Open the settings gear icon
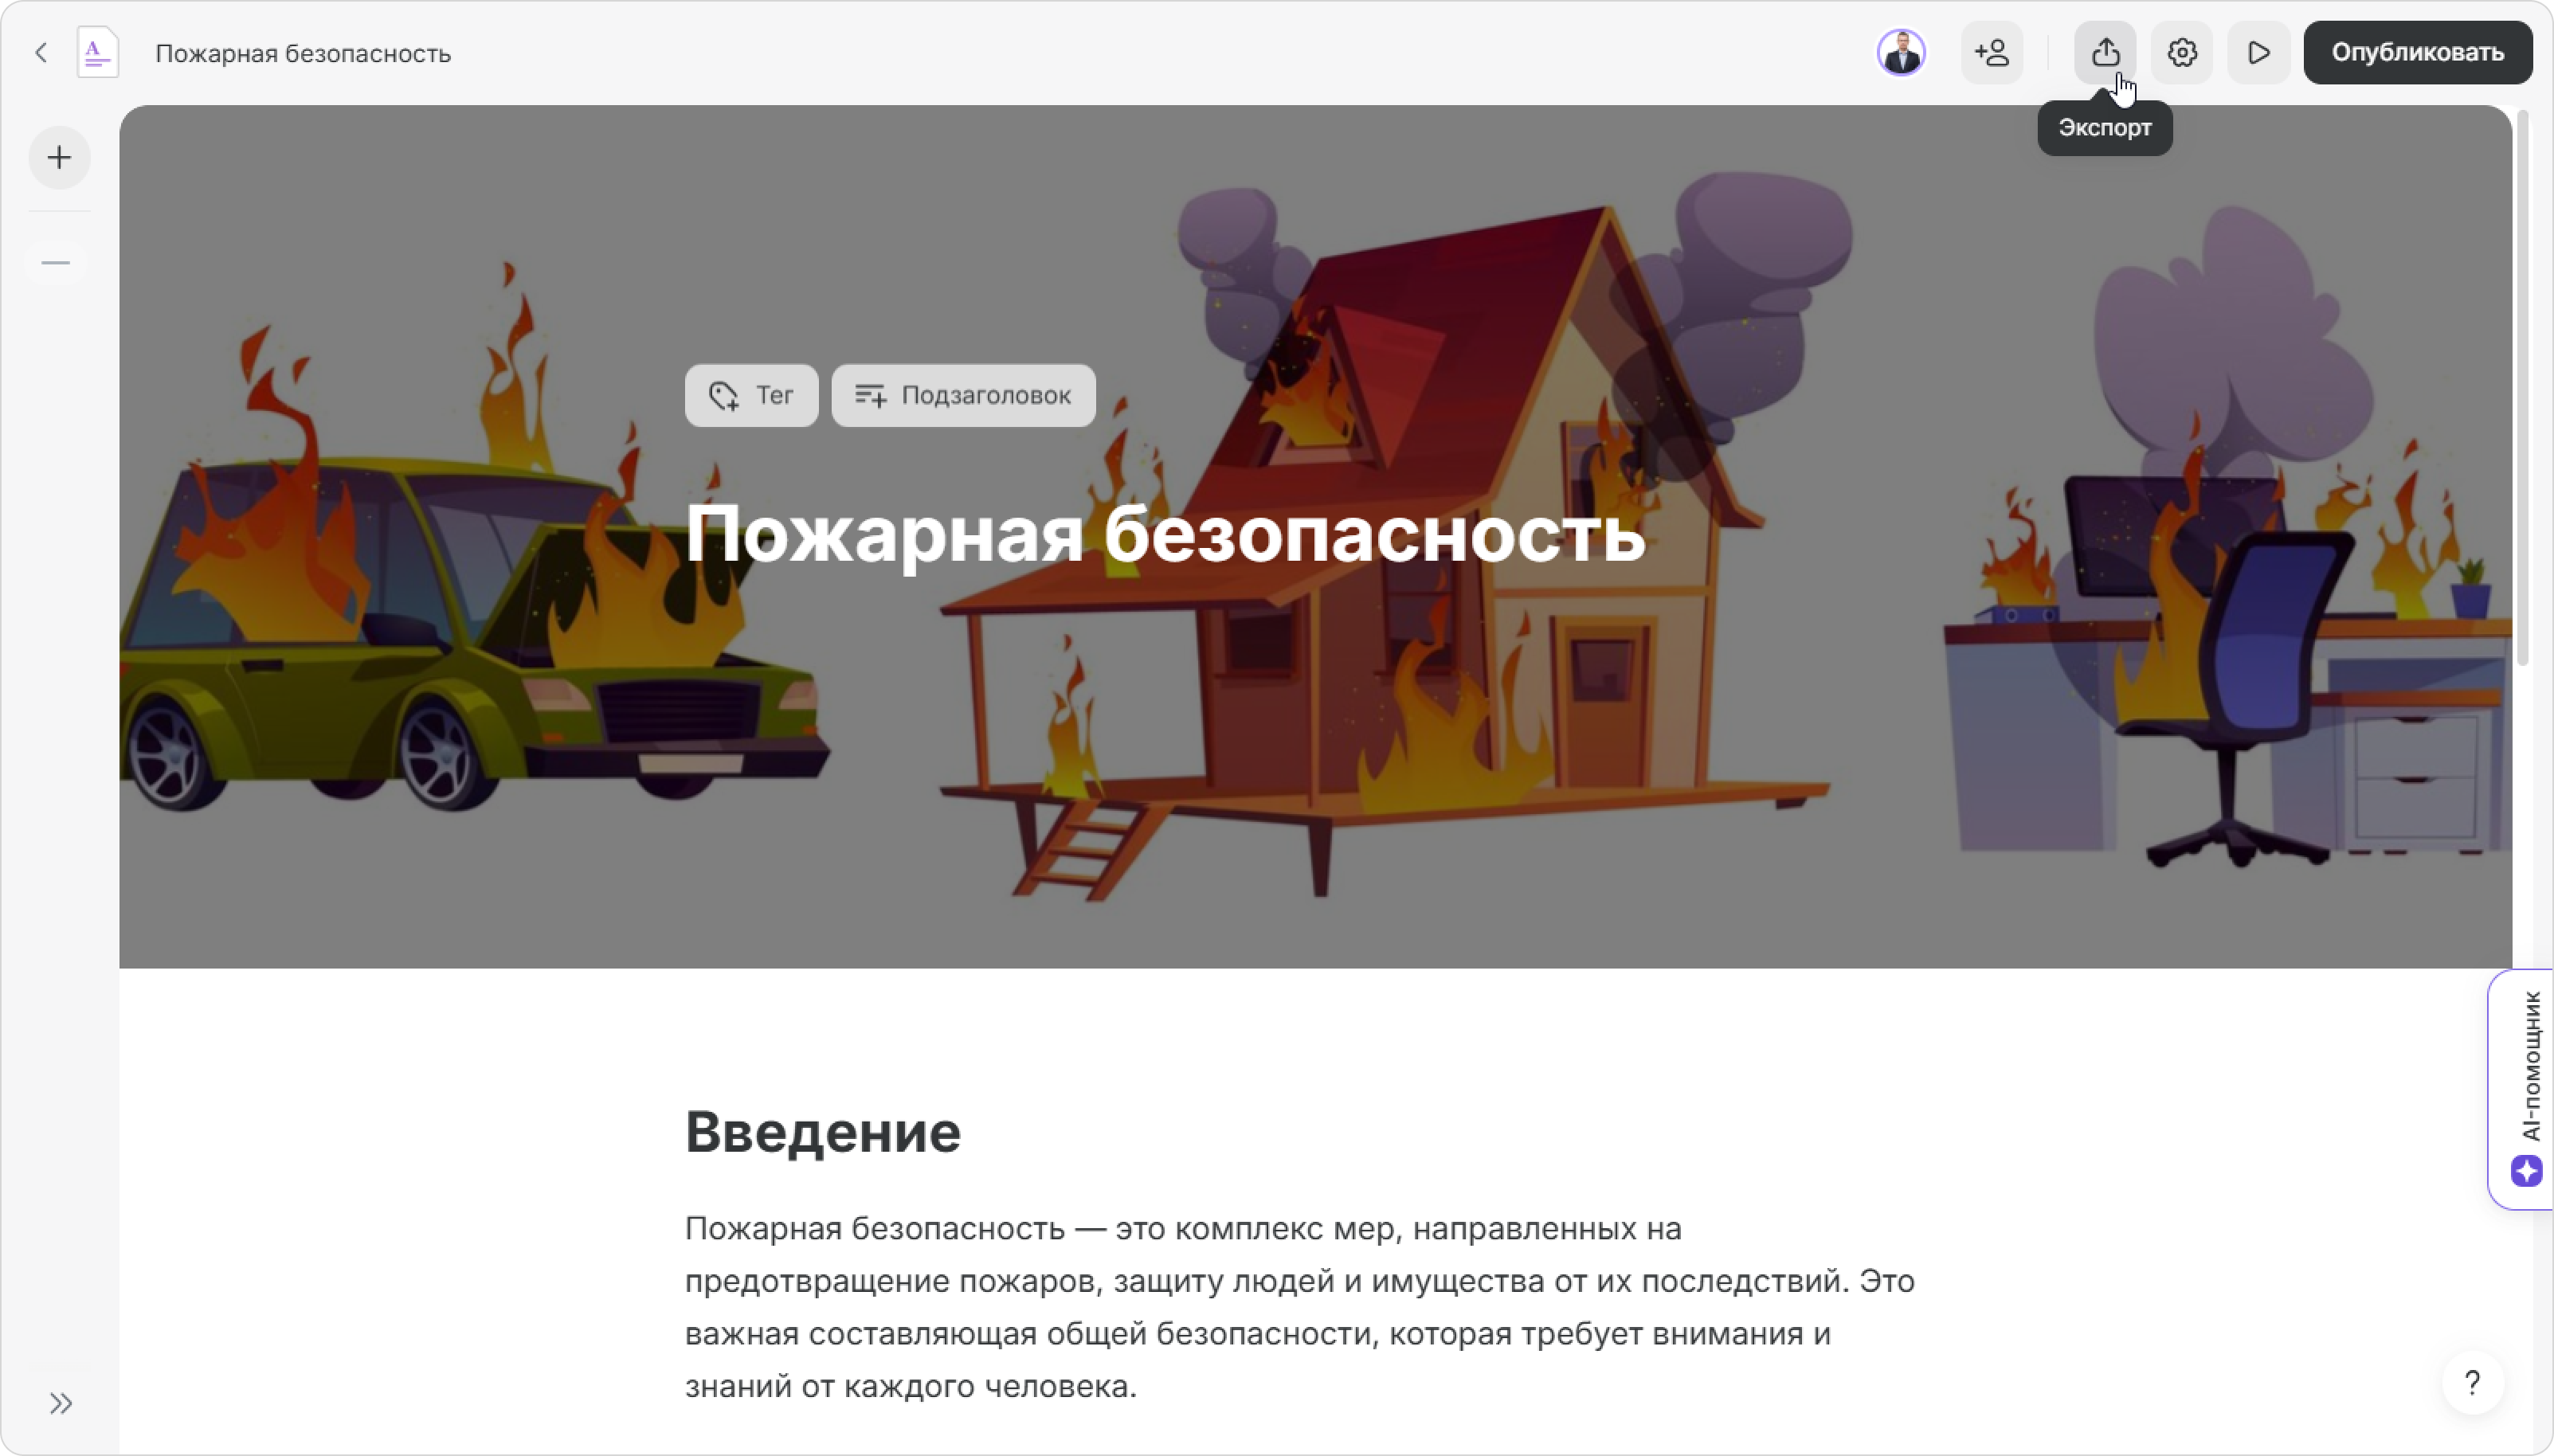This screenshot has width=2554, height=1456. click(x=2182, y=53)
